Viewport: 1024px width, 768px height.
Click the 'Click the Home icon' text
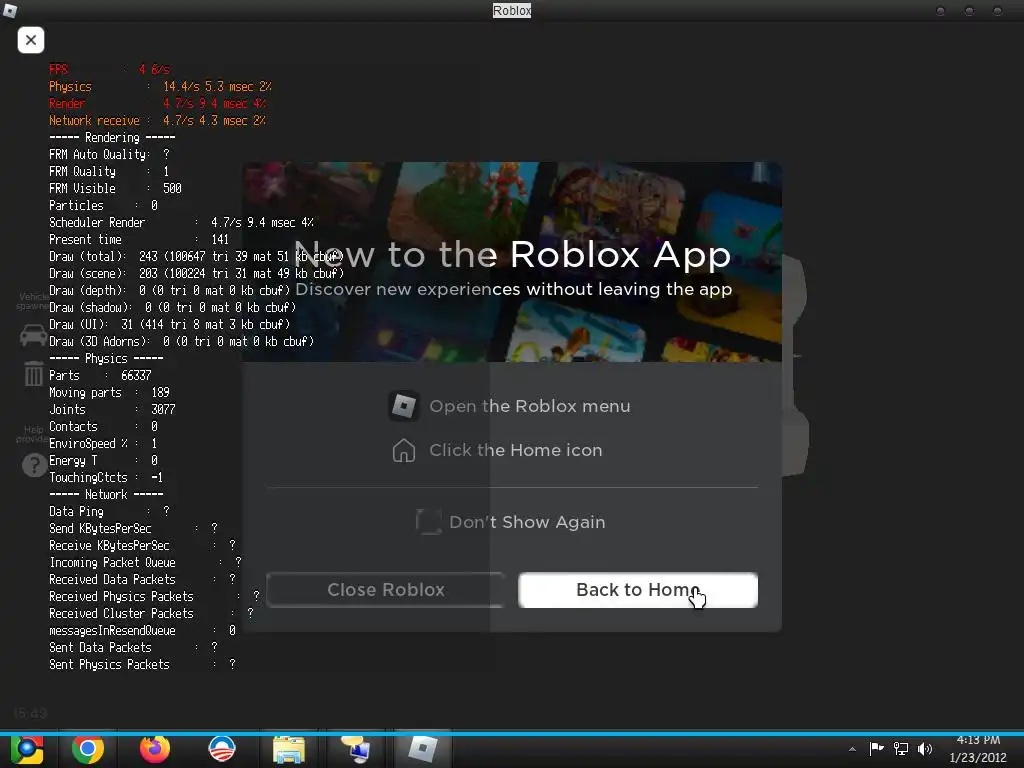[515, 450]
